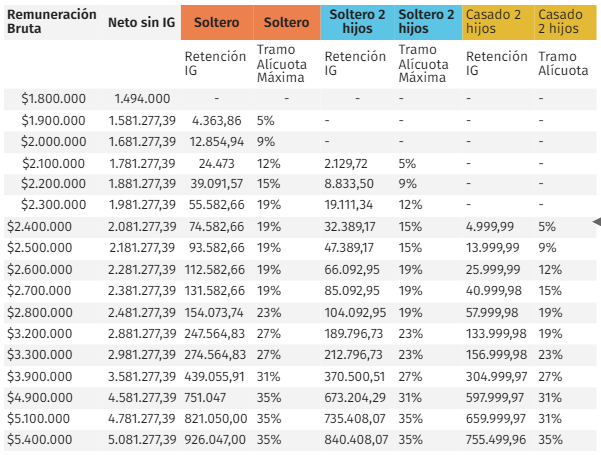
Task: Click the 926.047,00 retention value
Action: pos(216,439)
